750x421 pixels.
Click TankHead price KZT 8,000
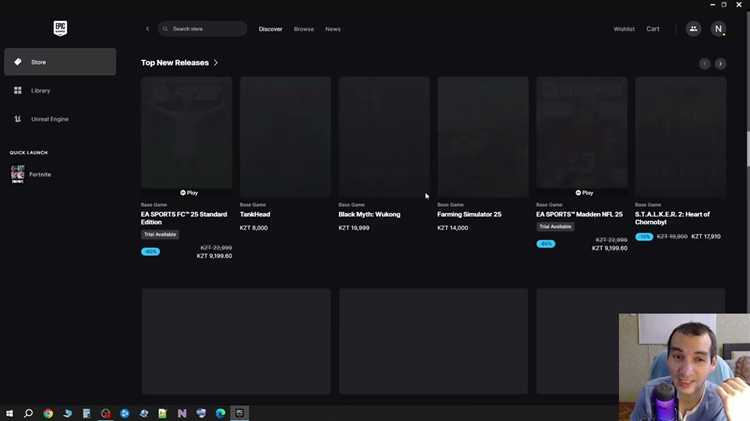(x=254, y=228)
